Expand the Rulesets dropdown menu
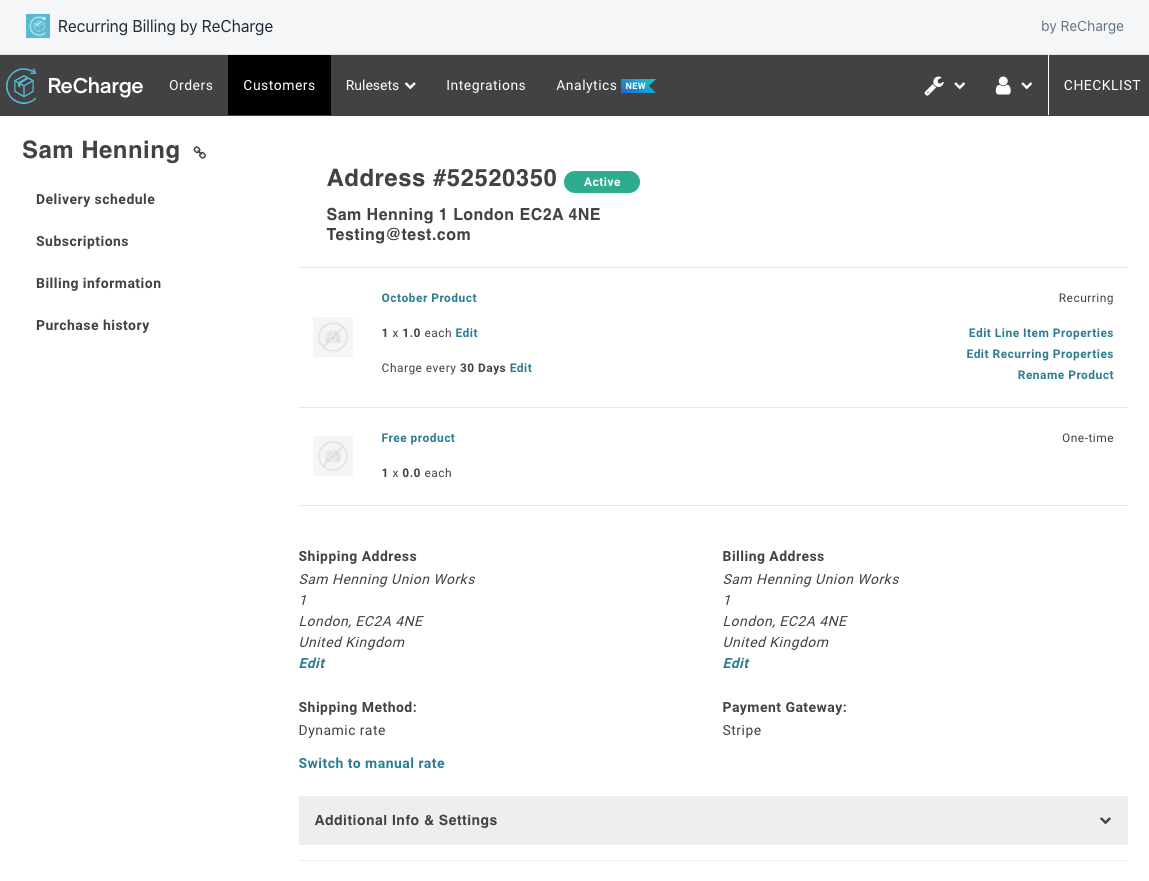Viewport: 1149px width, 881px height. coord(380,86)
